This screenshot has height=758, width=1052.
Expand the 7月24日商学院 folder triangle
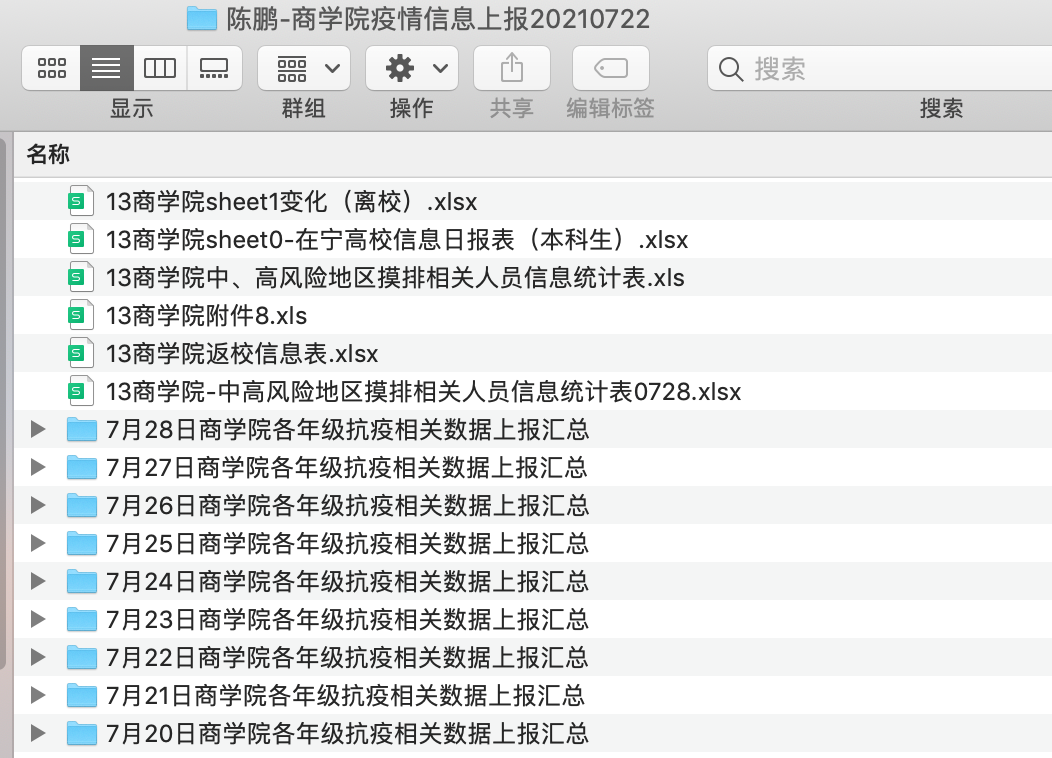click(x=38, y=582)
